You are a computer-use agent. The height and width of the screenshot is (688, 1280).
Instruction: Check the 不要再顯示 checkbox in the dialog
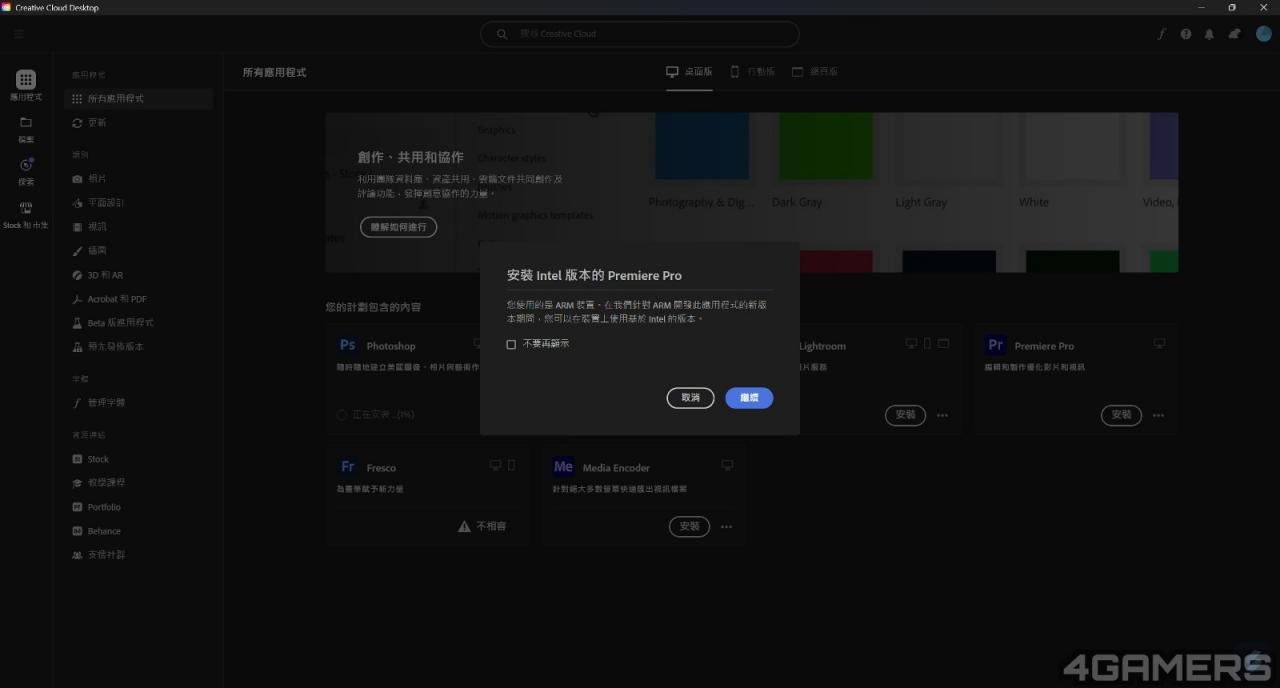[x=511, y=344]
